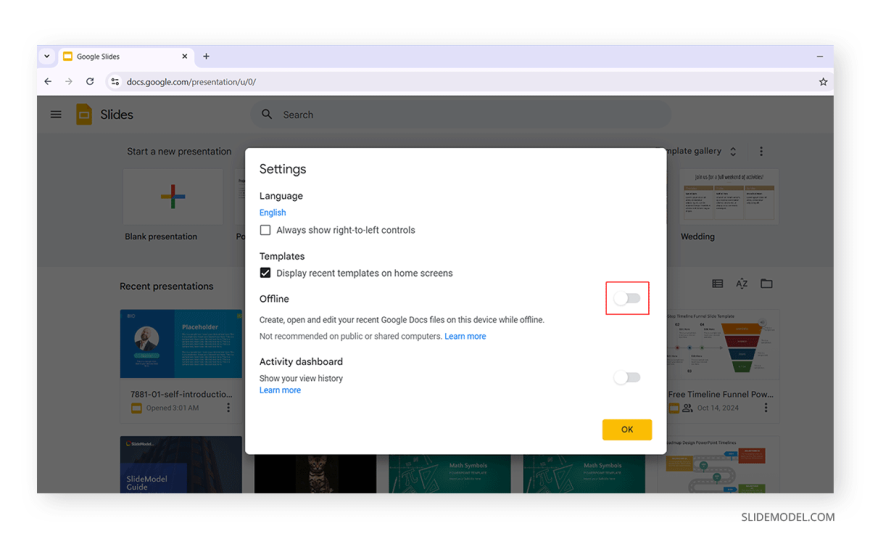
Task: Enable the Activity dashboard view history toggle
Action: click(627, 377)
